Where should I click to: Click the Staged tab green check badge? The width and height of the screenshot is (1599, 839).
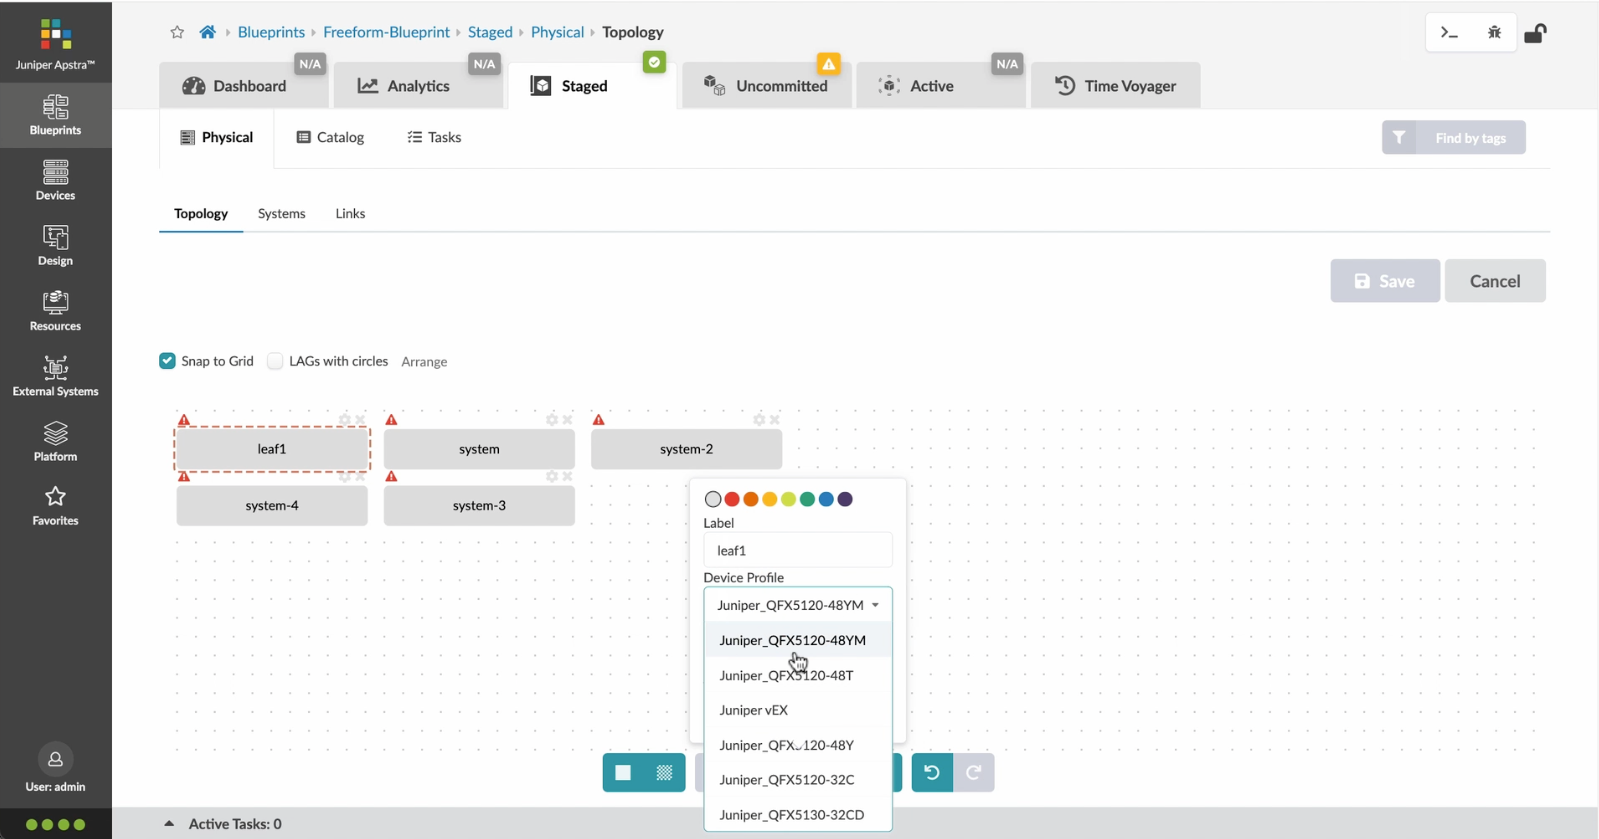click(654, 63)
